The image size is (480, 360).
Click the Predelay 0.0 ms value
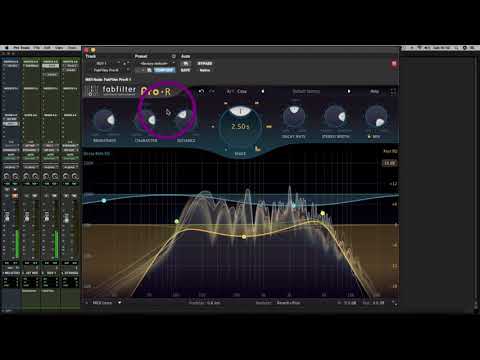213,303
